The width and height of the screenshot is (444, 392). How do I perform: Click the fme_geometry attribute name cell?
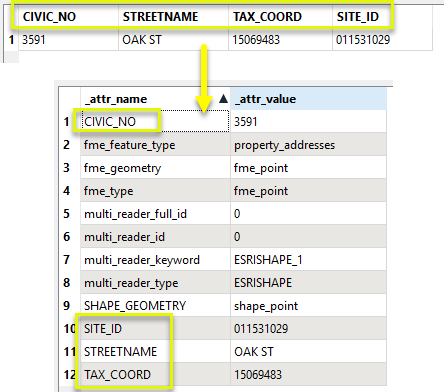[x=155, y=168]
